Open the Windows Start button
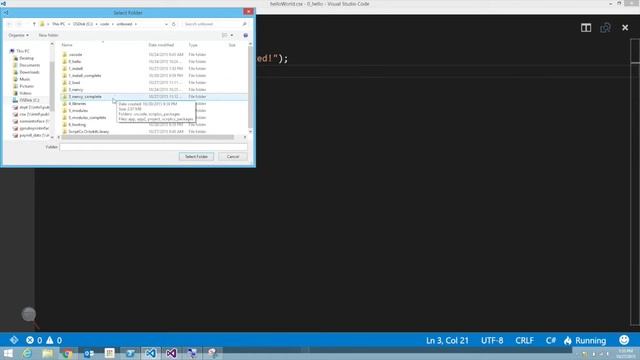Image resolution: width=640 pixels, height=360 pixels. 8,353
